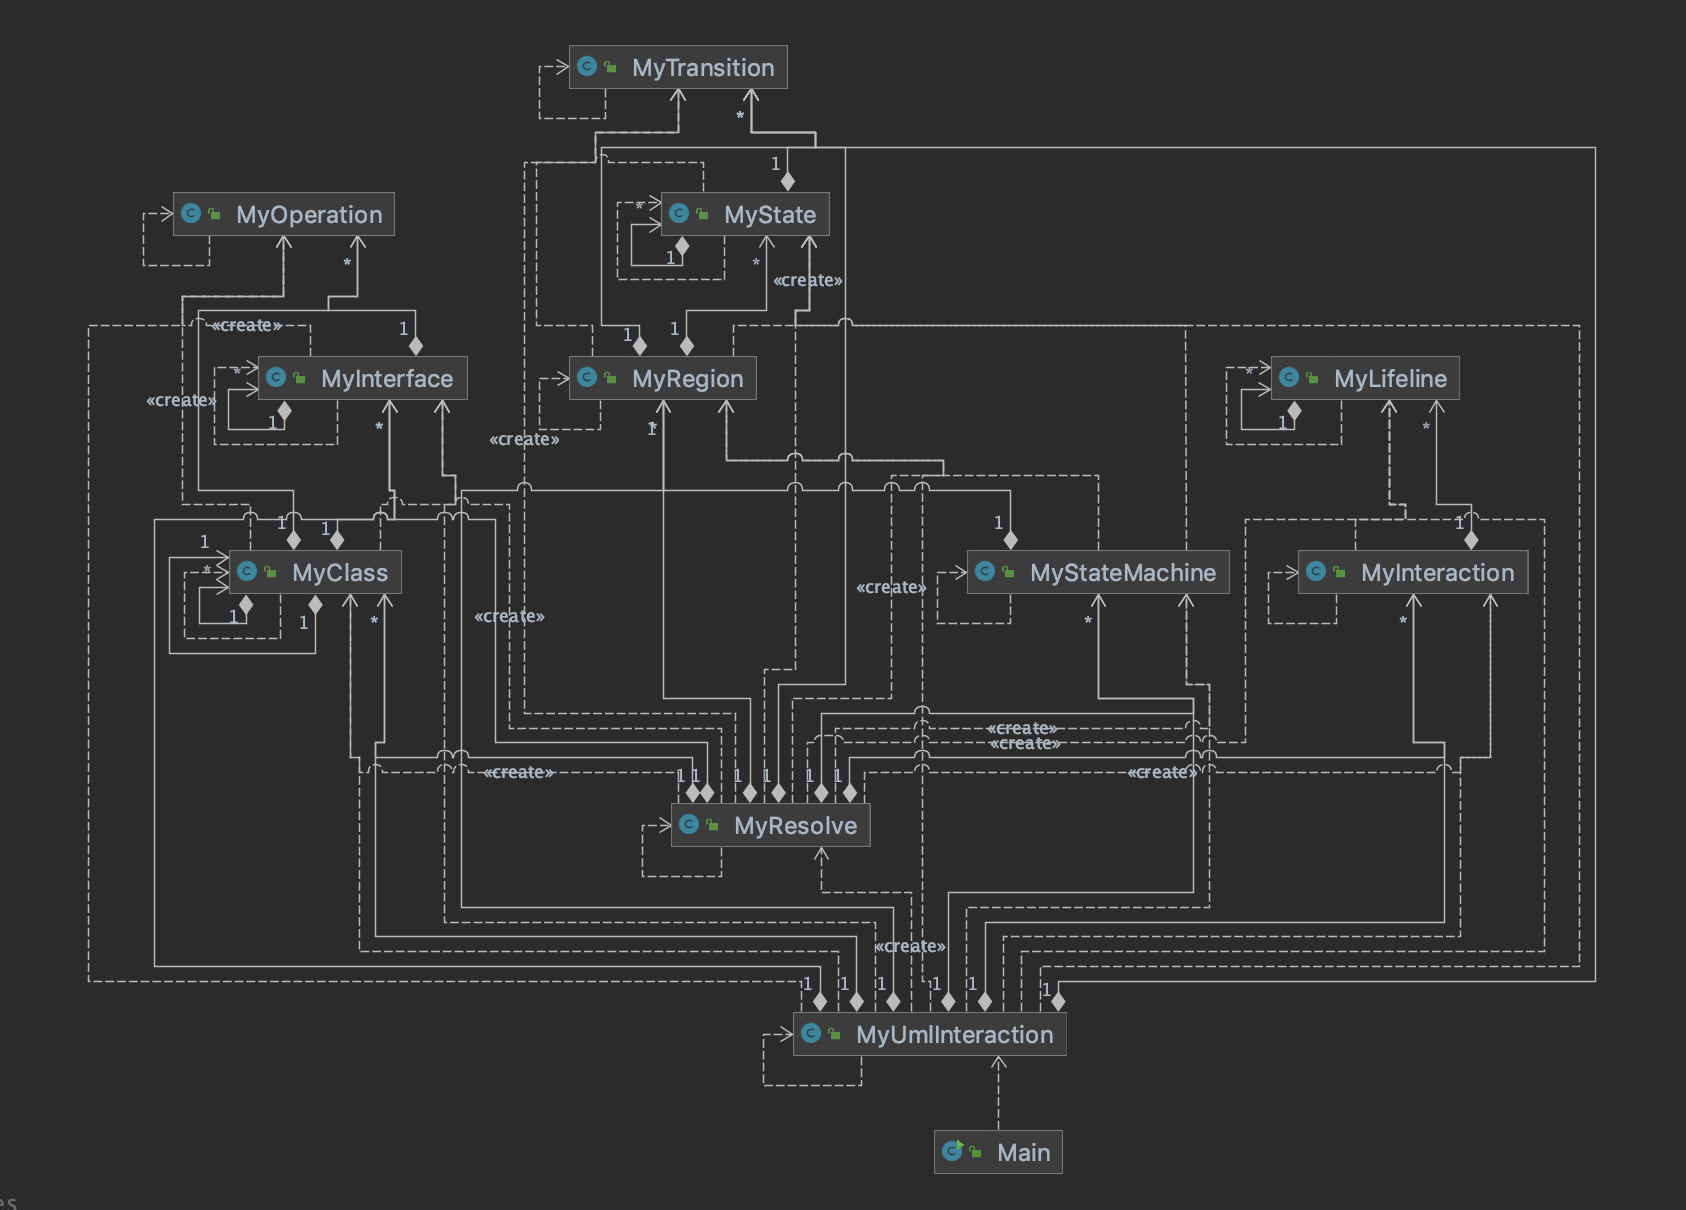Viewport: 1686px width, 1210px height.
Task: Click the green visibility lock beside Main
Action: [975, 1153]
